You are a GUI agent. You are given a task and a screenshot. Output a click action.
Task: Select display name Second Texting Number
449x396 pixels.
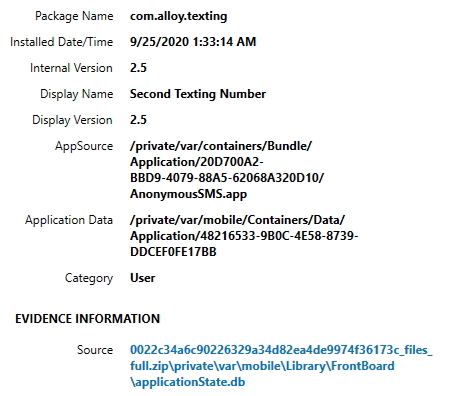[198, 94]
